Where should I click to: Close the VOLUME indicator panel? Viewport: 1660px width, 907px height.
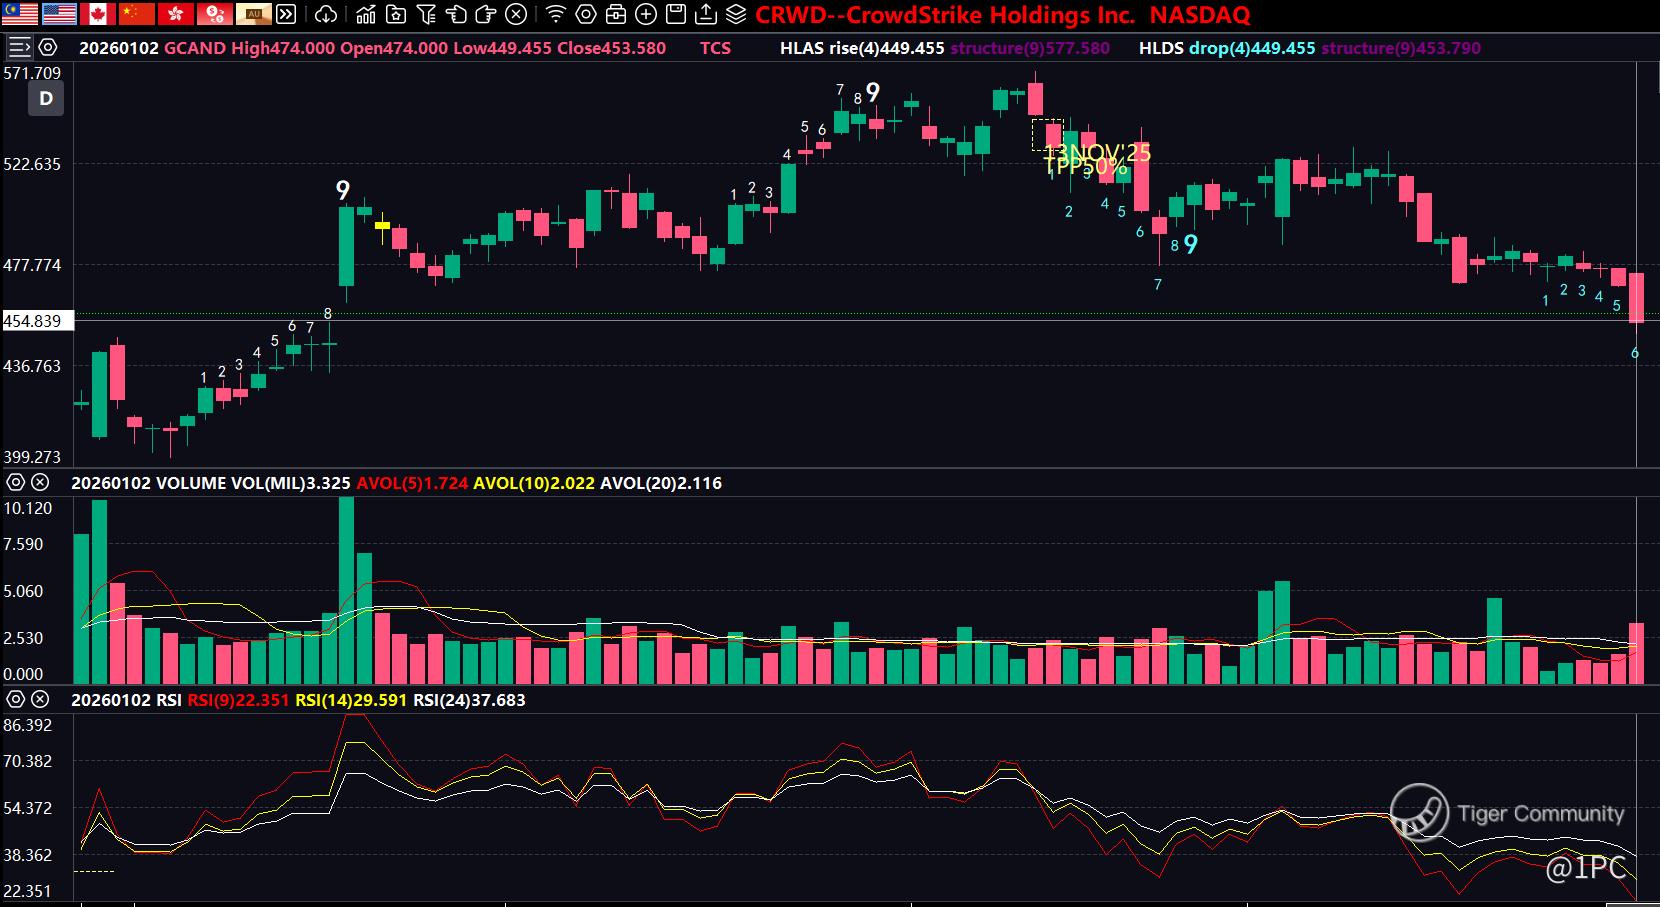coord(40,482)
